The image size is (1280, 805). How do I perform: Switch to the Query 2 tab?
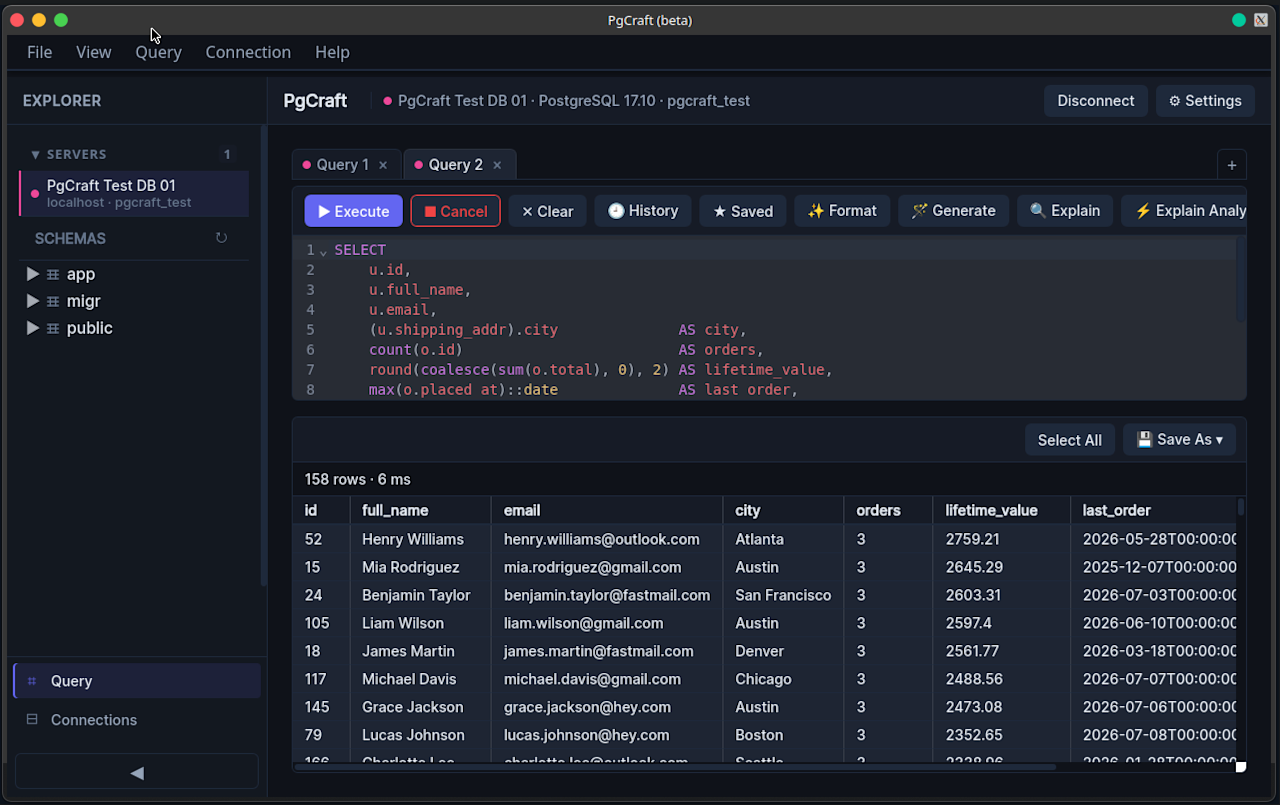click(x=460, y=165)
